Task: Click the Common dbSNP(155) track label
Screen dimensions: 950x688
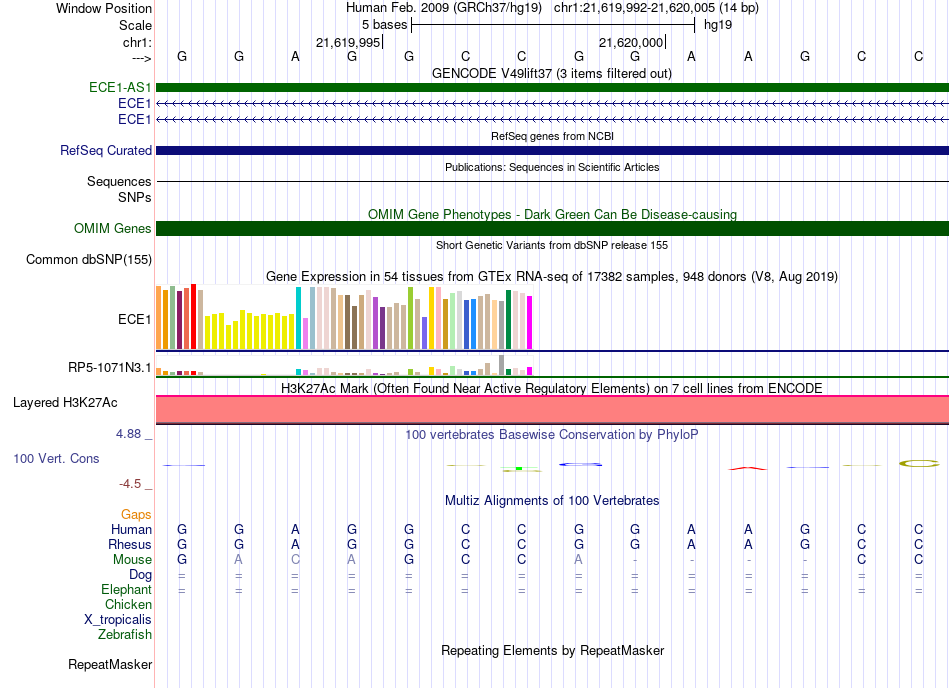Action: pos(88,259)
